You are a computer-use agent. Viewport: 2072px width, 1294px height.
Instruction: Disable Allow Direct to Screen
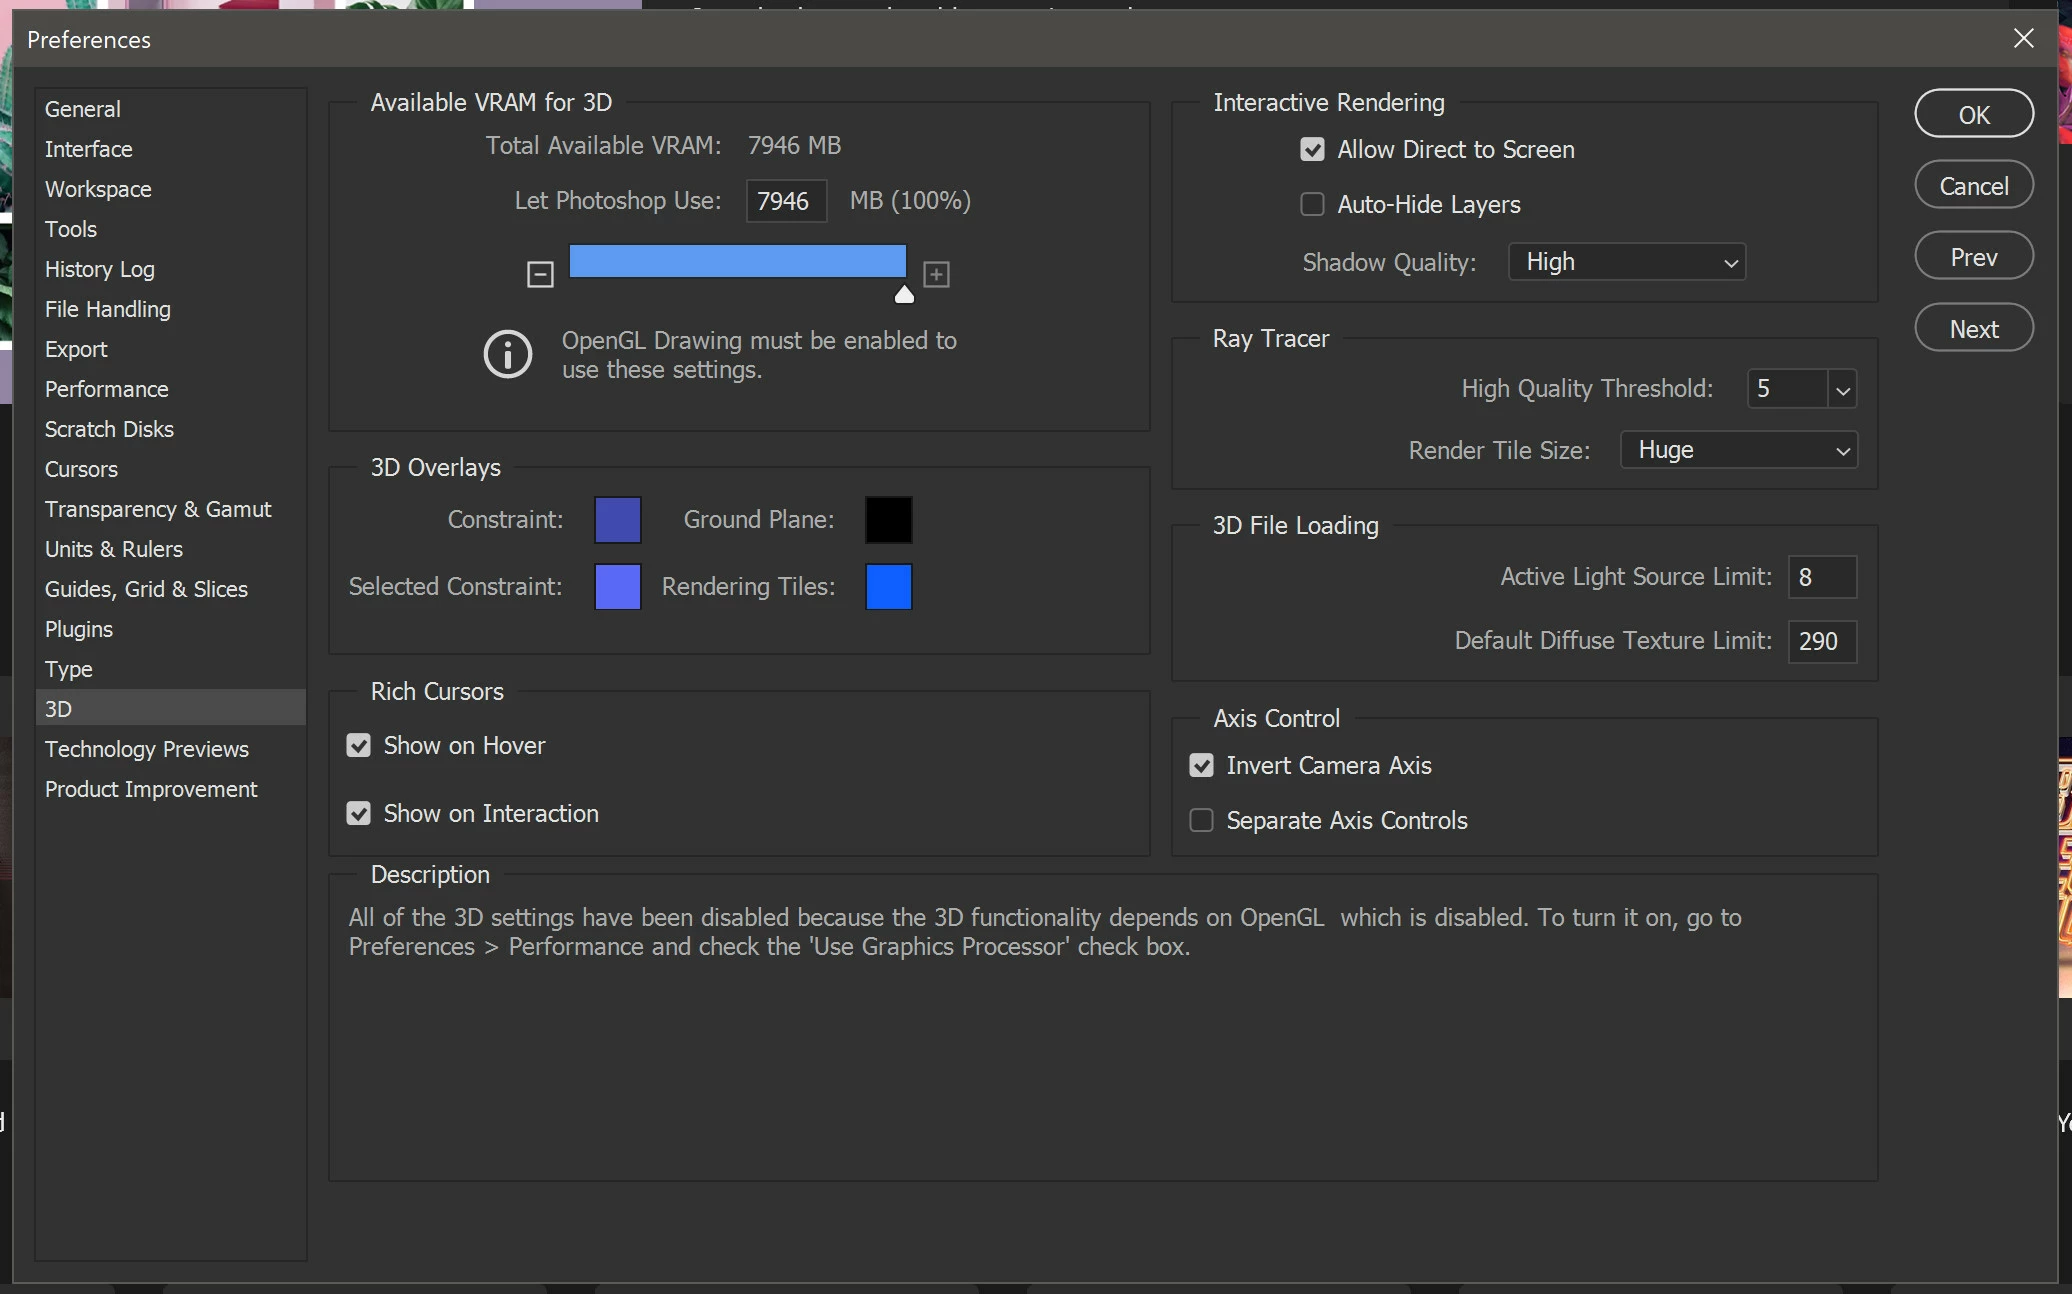(1312, 150)
